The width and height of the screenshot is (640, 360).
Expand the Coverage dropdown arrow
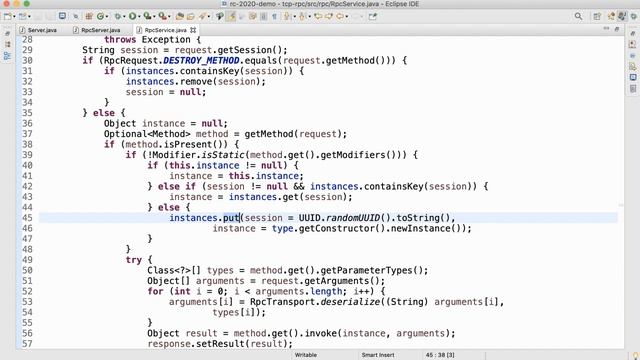point(154,17)
